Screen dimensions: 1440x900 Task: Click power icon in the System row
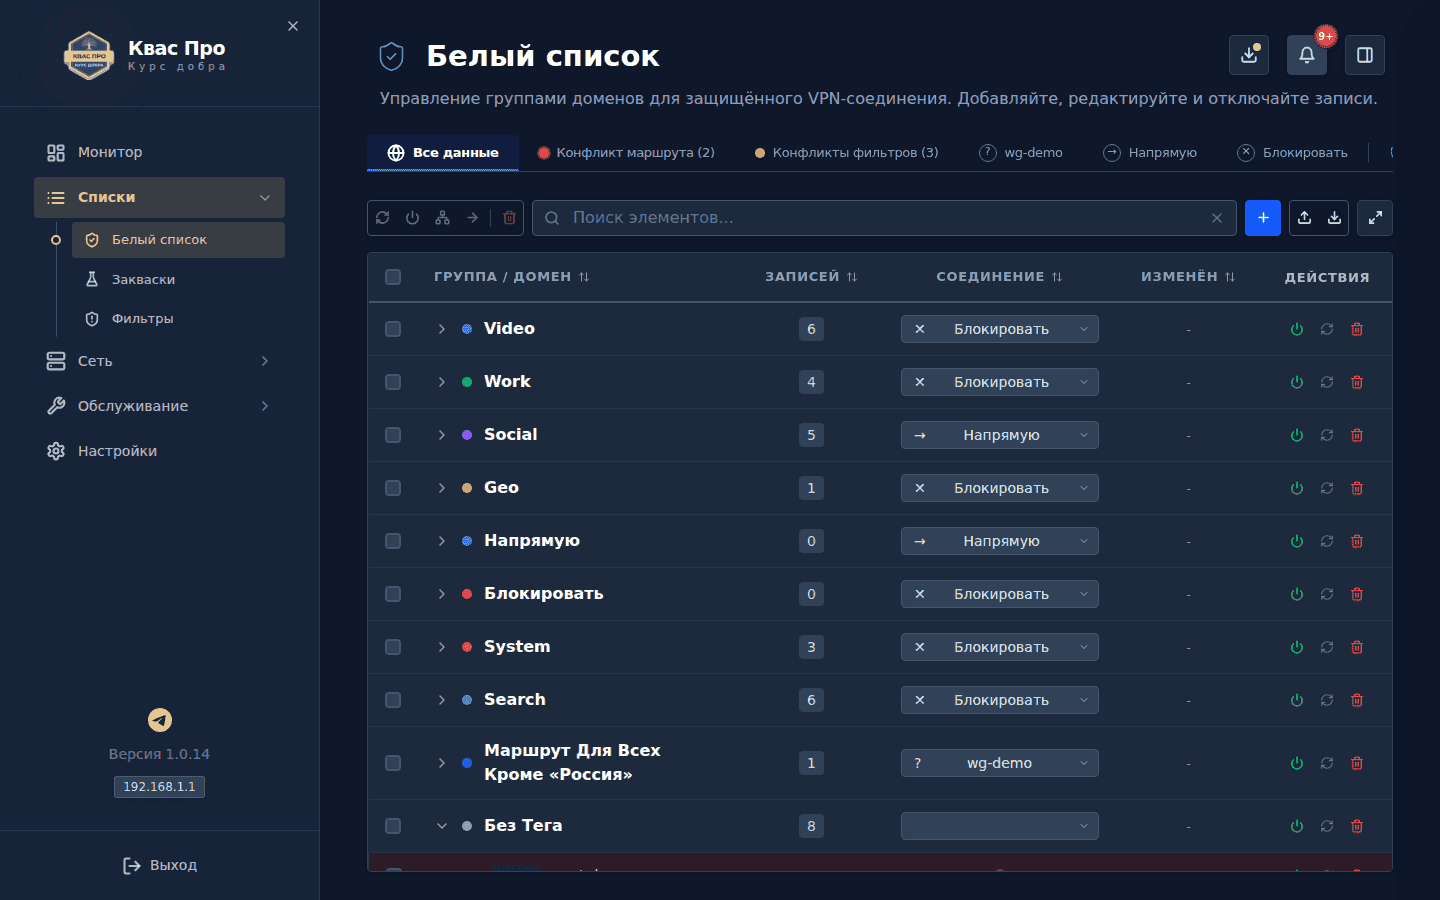coord(1297,647)
